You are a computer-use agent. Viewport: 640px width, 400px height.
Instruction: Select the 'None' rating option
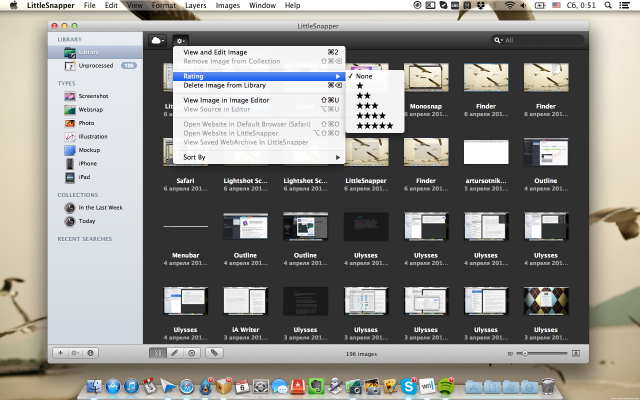coord(364,76)
